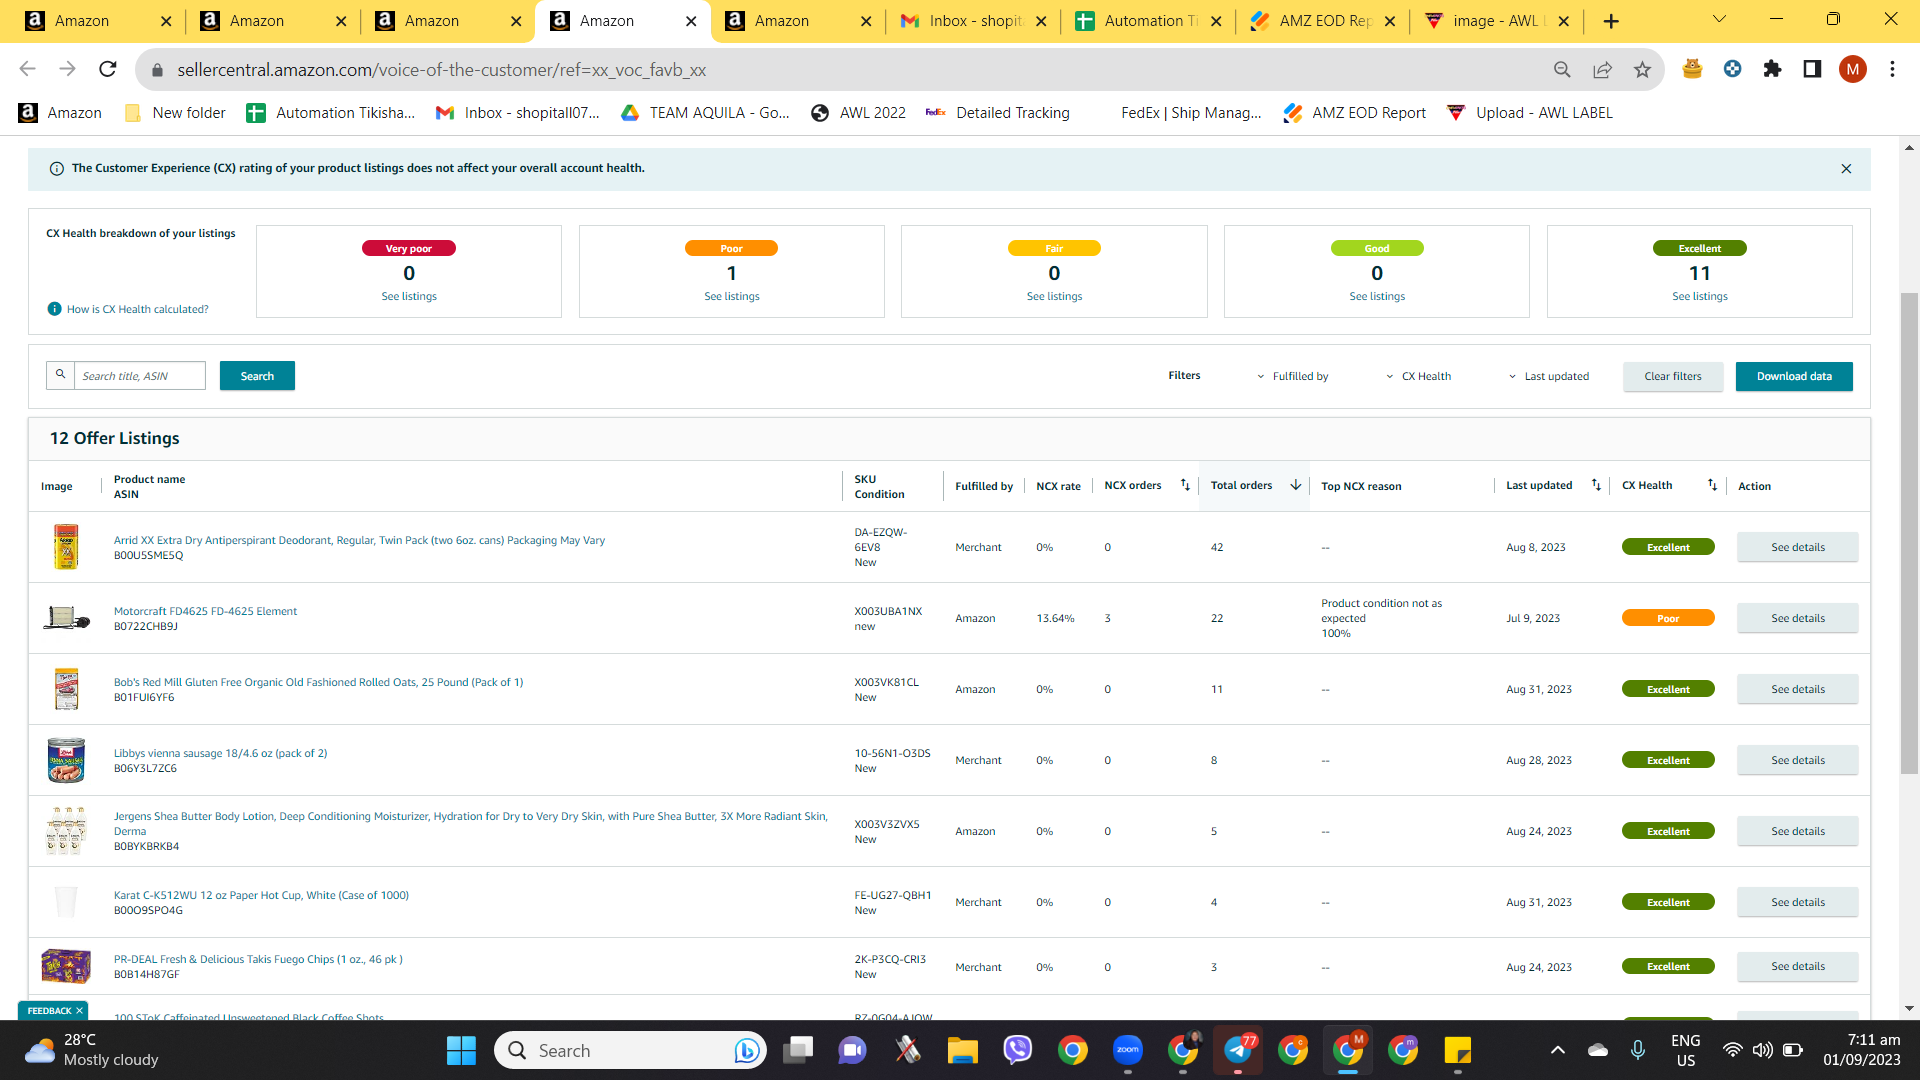Click the zoom magnifier icon in address bar
1920x1080 pixels.
pos(1562,69)
